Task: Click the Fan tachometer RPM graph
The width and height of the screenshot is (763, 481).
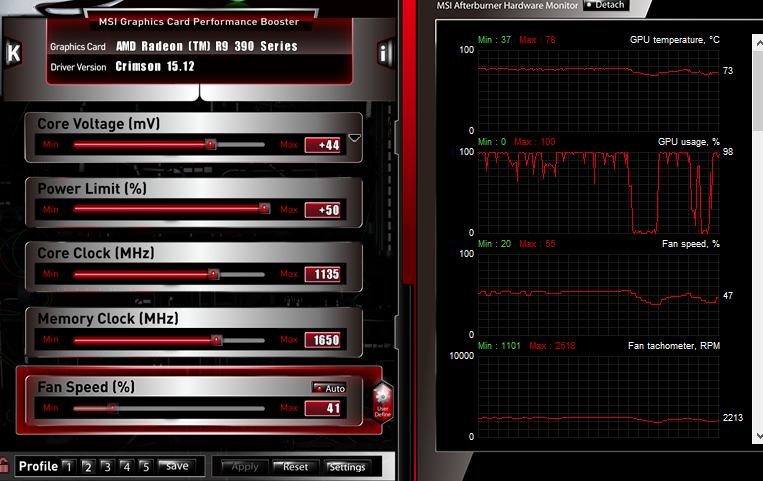Action: pyautogui.click(x=599, y=396)
